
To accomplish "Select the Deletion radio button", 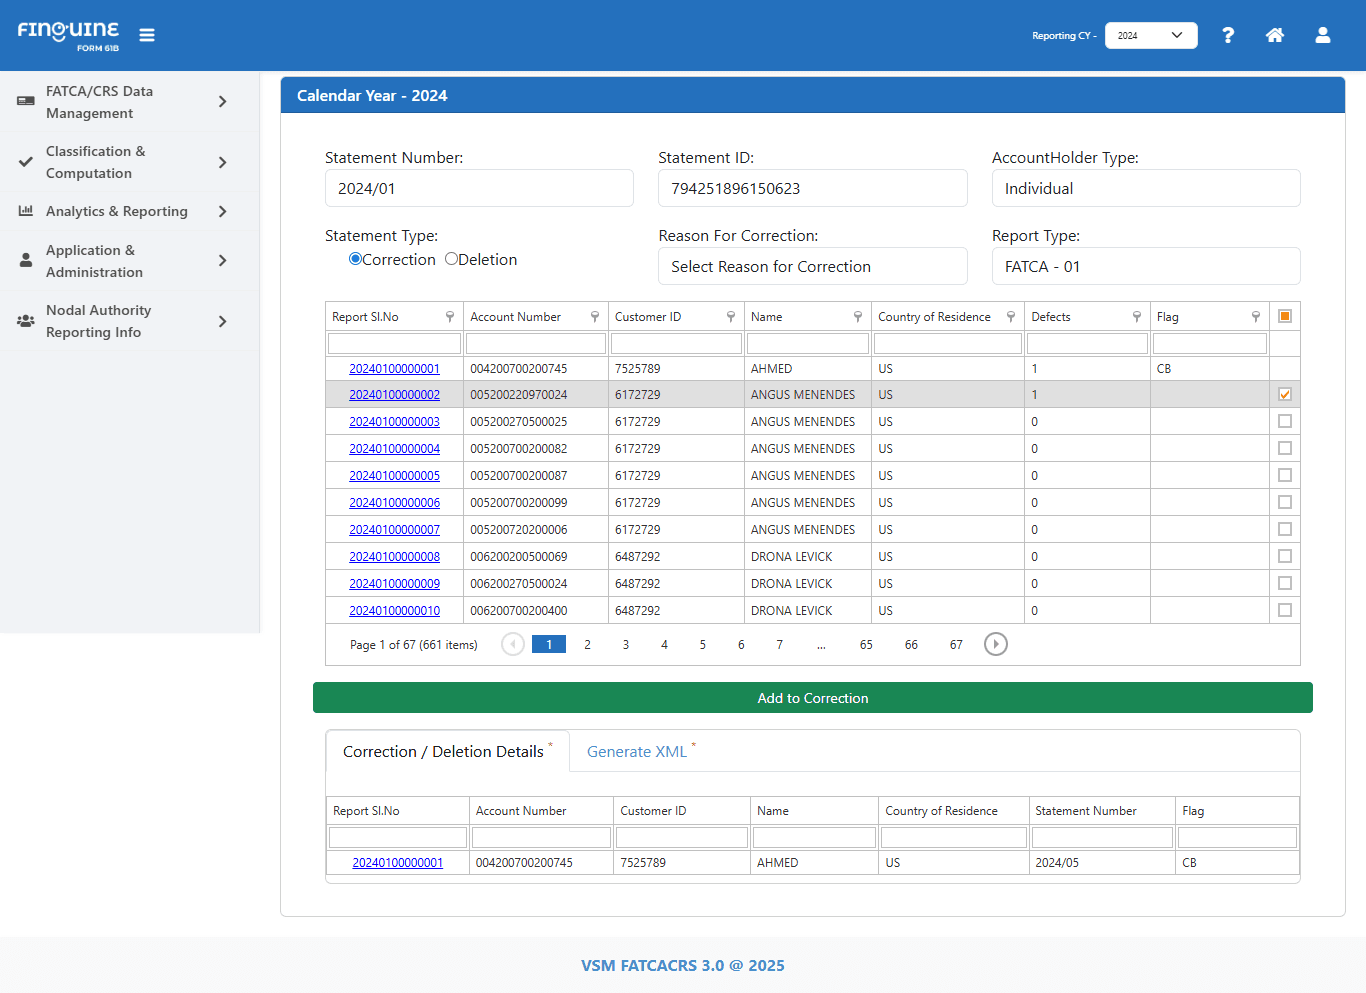I will click(x=452, y=259).
